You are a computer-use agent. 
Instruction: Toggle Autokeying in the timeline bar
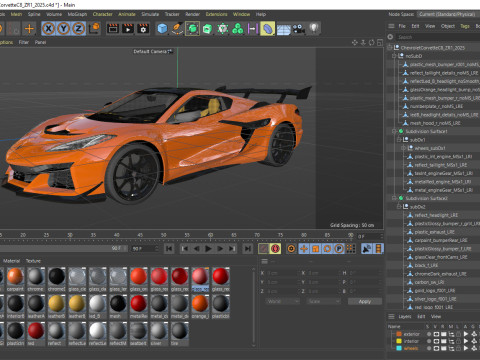click(x=275, y=249)
